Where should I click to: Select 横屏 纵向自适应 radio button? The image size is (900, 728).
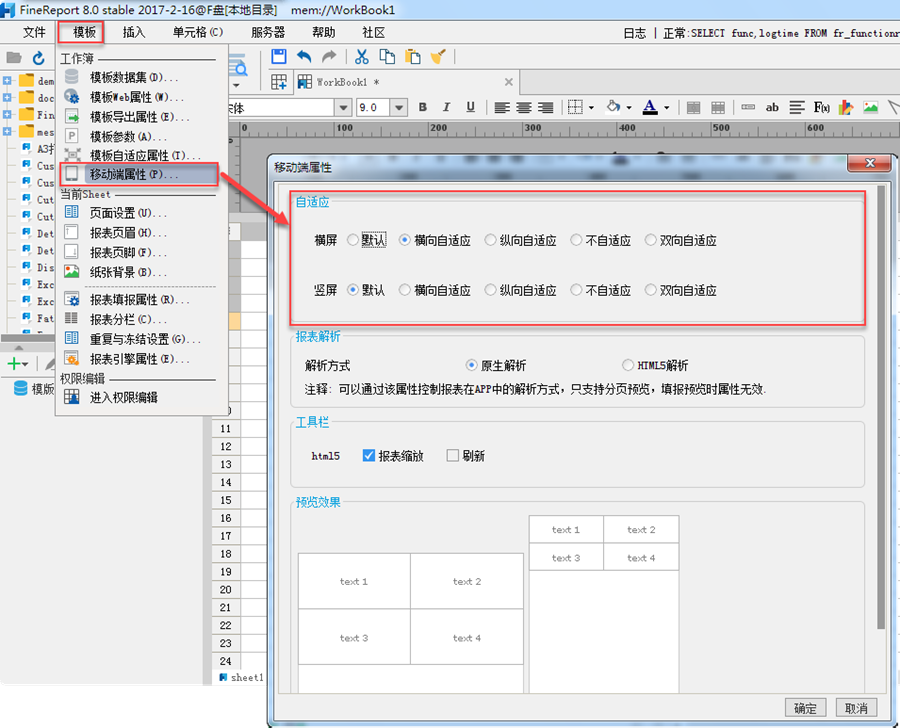[x=490, y=240]
